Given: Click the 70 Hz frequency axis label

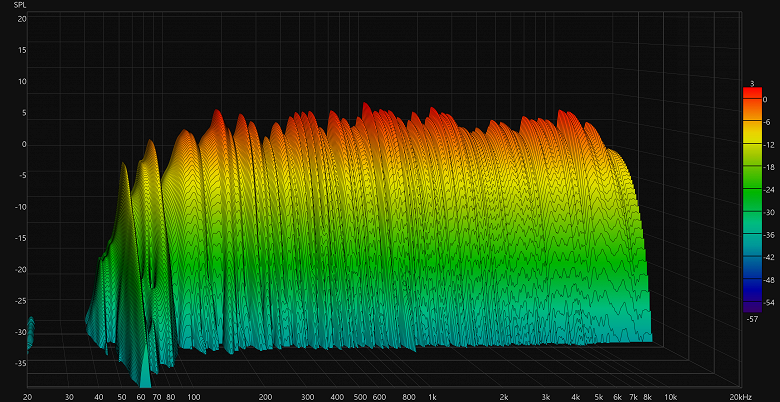Looking at the screenshot, I should [x=157, y=397].
